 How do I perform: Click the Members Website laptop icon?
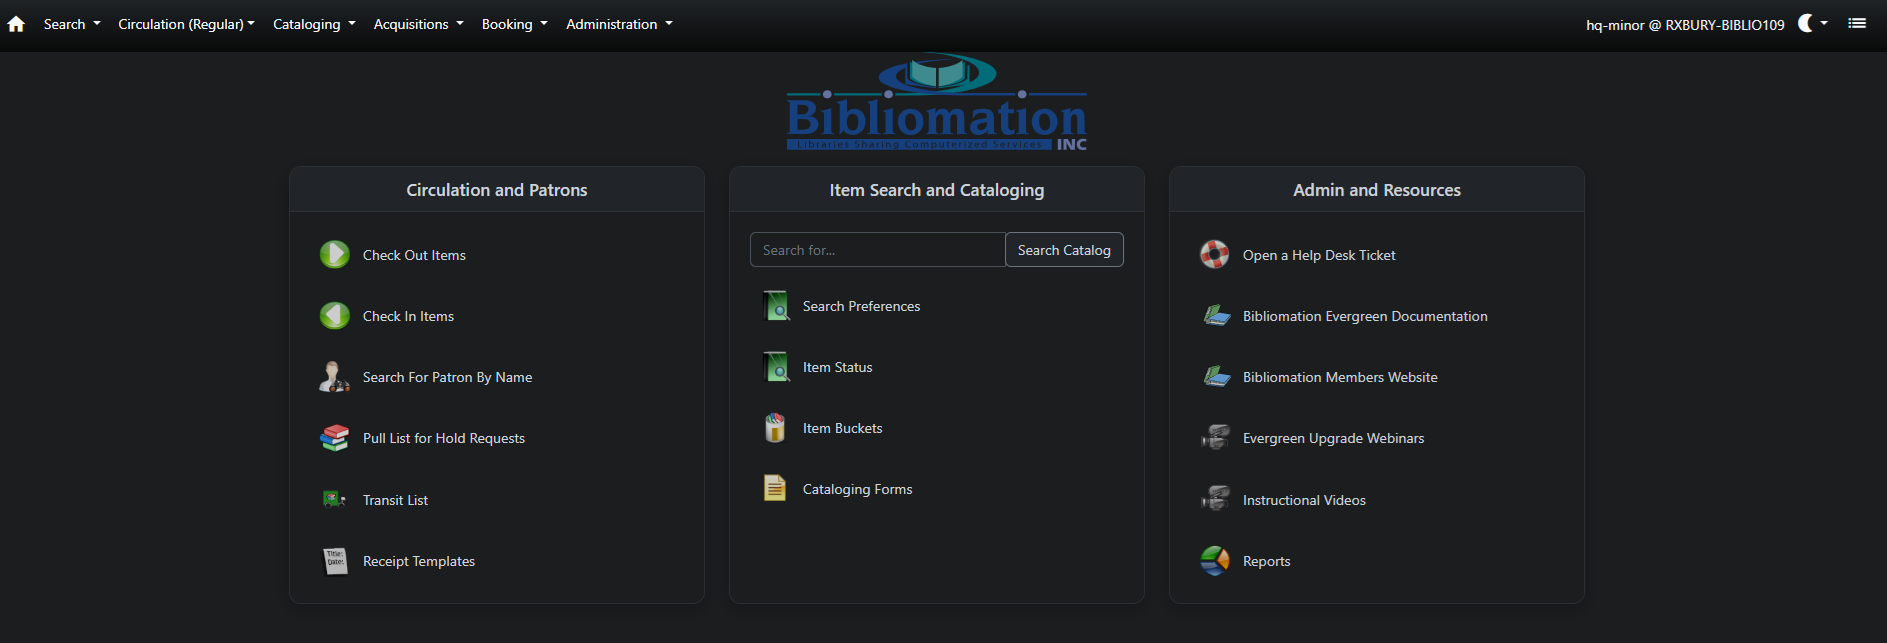click(1216, 377)
